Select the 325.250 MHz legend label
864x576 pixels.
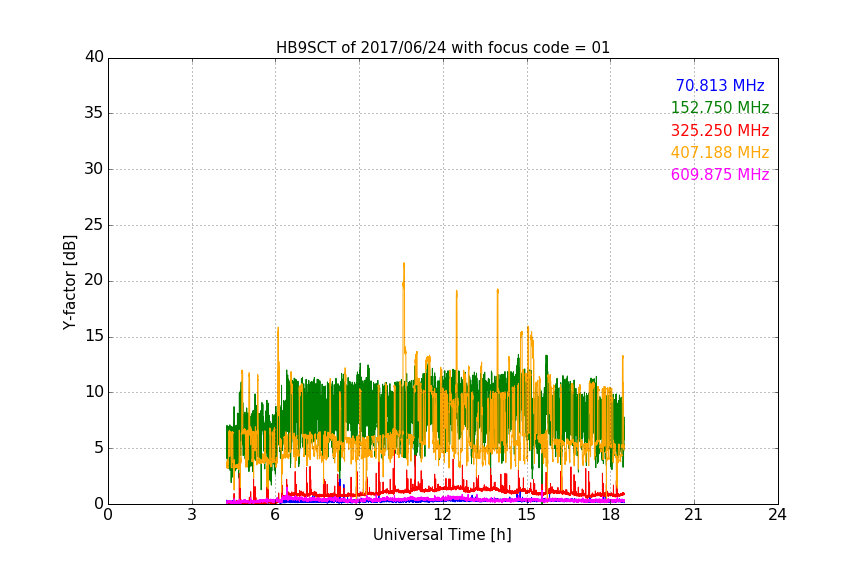pos(720,130)
